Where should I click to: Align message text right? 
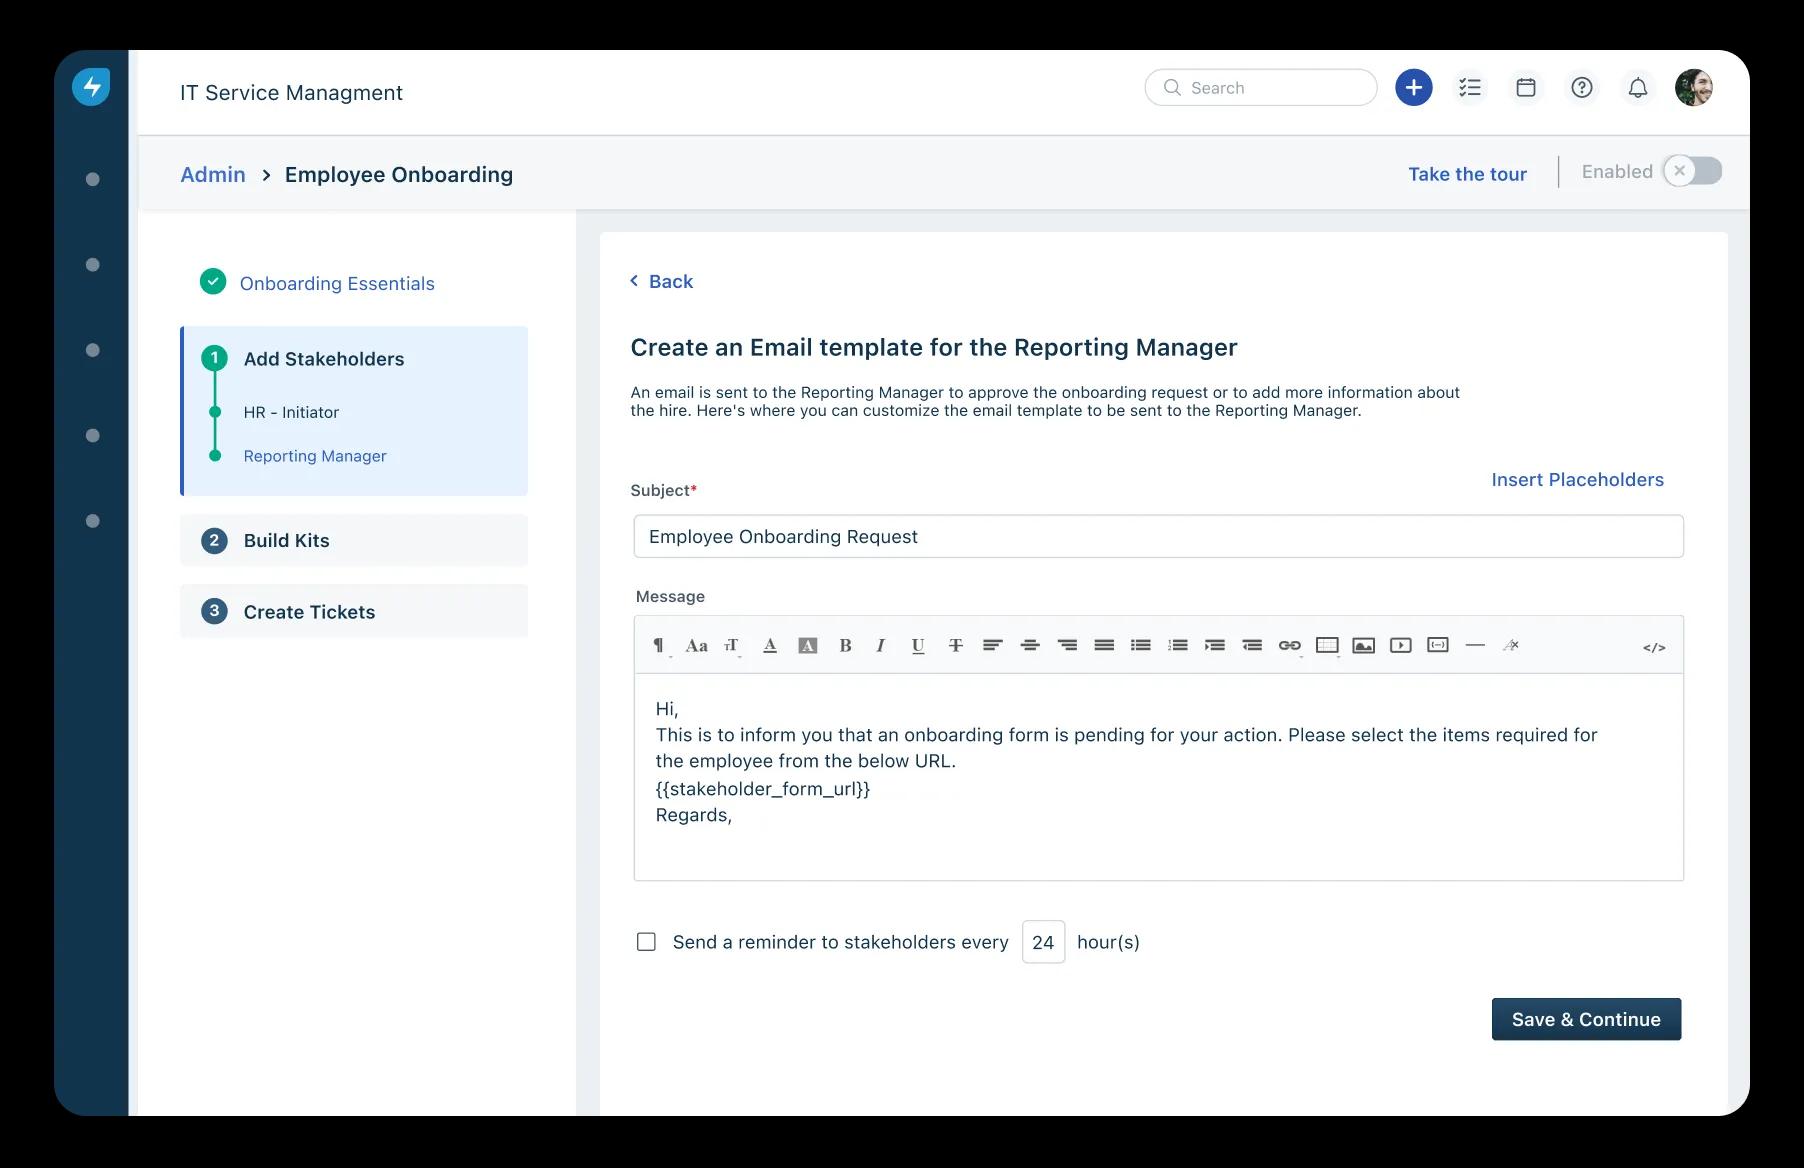tap(1067, 646)
